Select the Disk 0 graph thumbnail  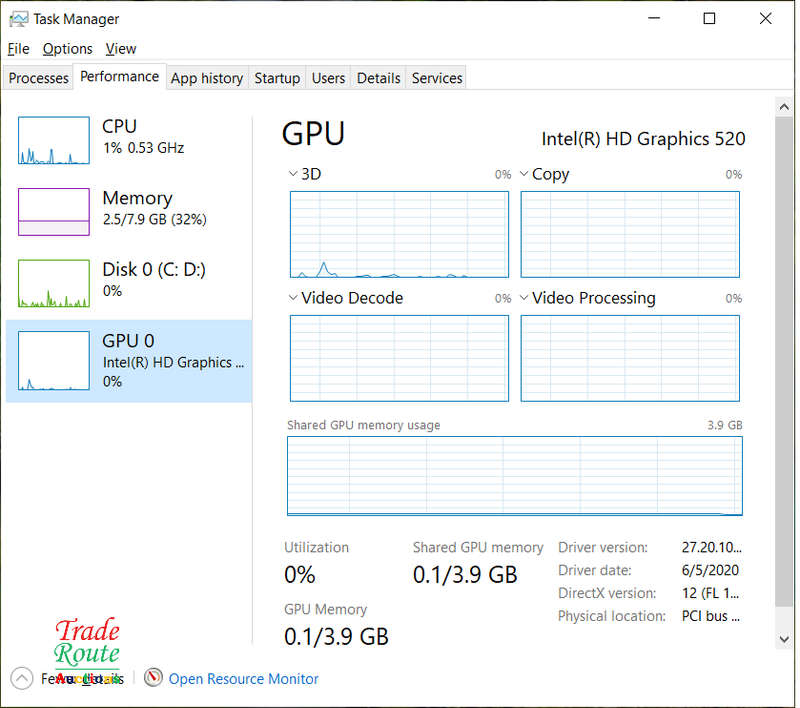coord(54,283)
